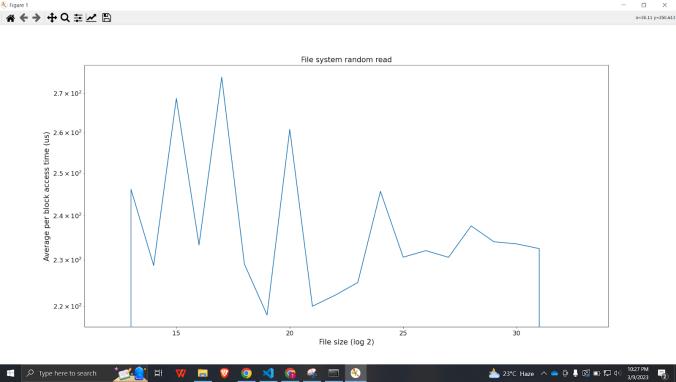Image resolution: width=676 pixels, height=382 pixels.
Task: Activate the Pan axes tool
Action: point(52,18)
